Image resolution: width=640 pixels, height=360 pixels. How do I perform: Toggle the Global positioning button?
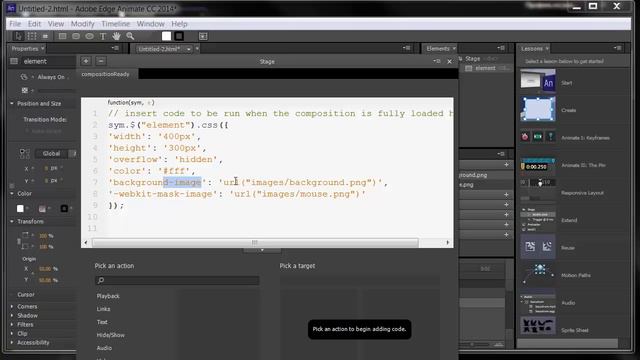point(51,153)
